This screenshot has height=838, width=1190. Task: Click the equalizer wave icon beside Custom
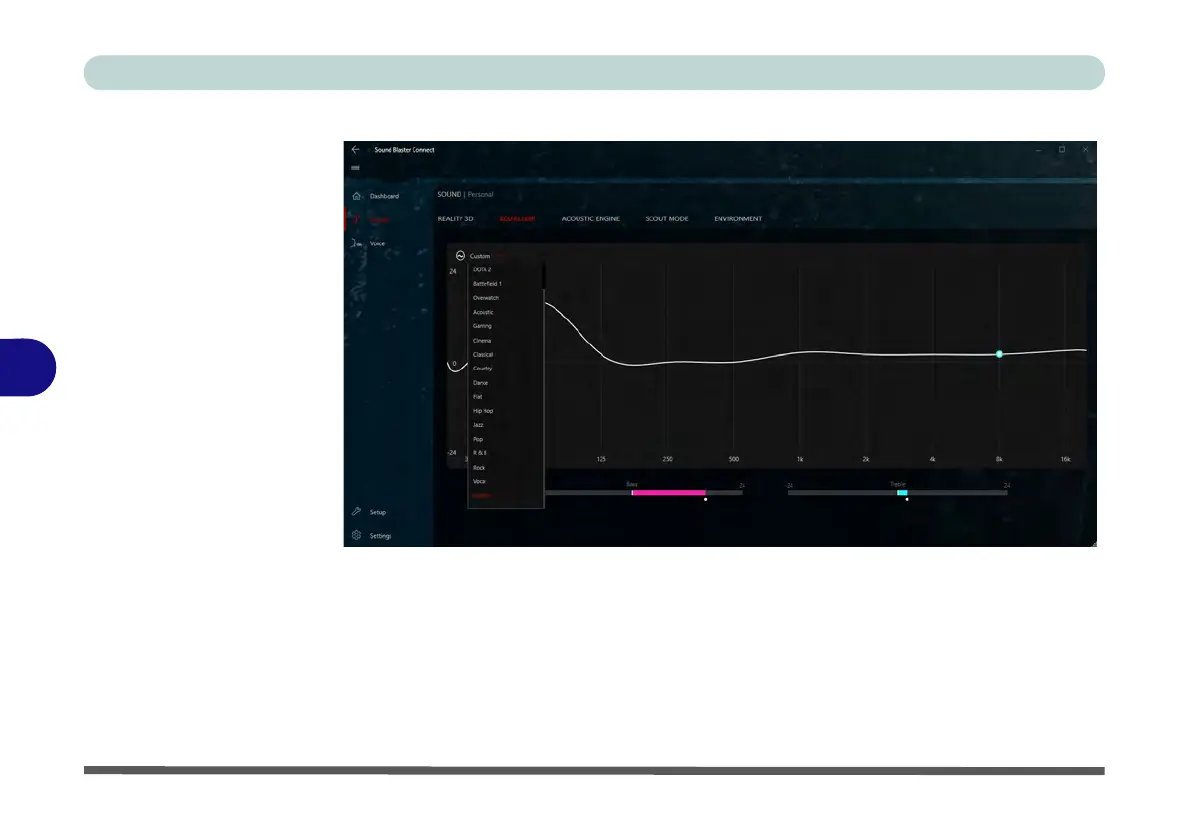[460, 256]
